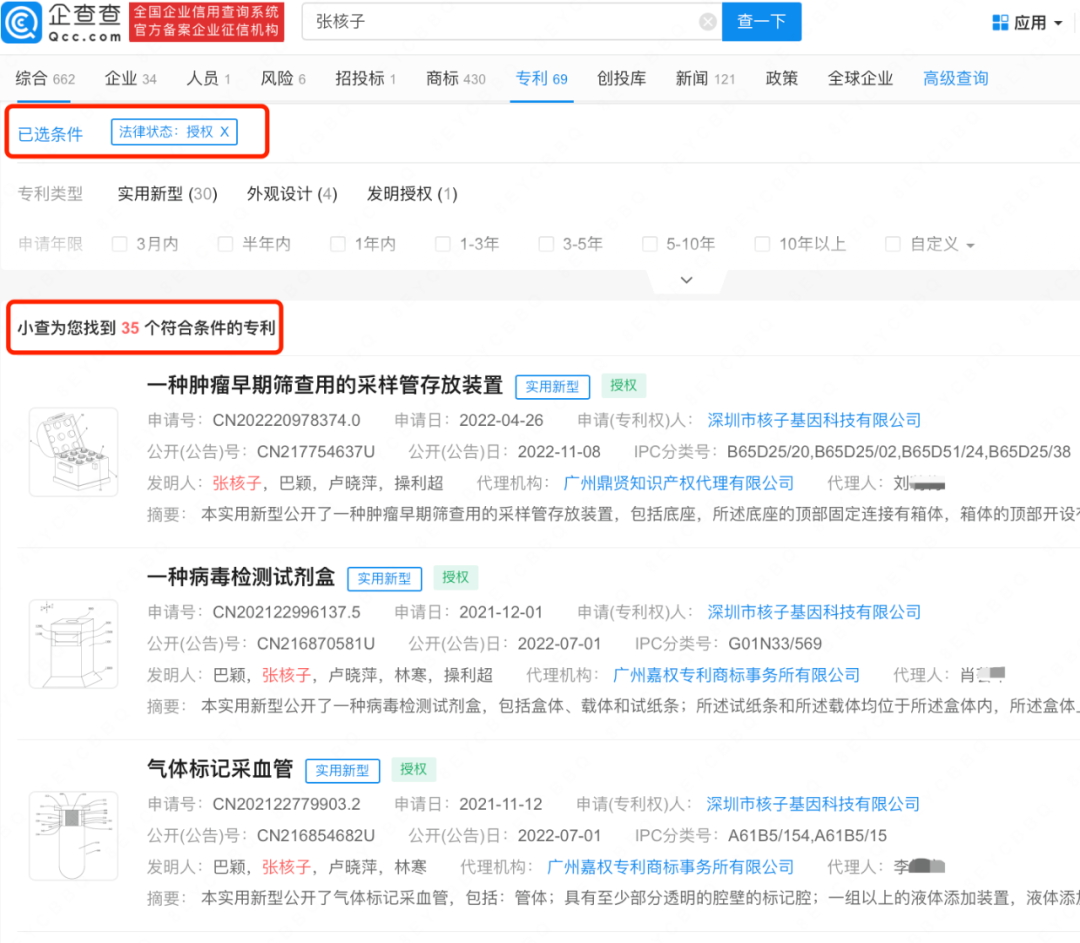Clear the search box with the X icon
Screen dimensions: 1080x943
(707, 22)
